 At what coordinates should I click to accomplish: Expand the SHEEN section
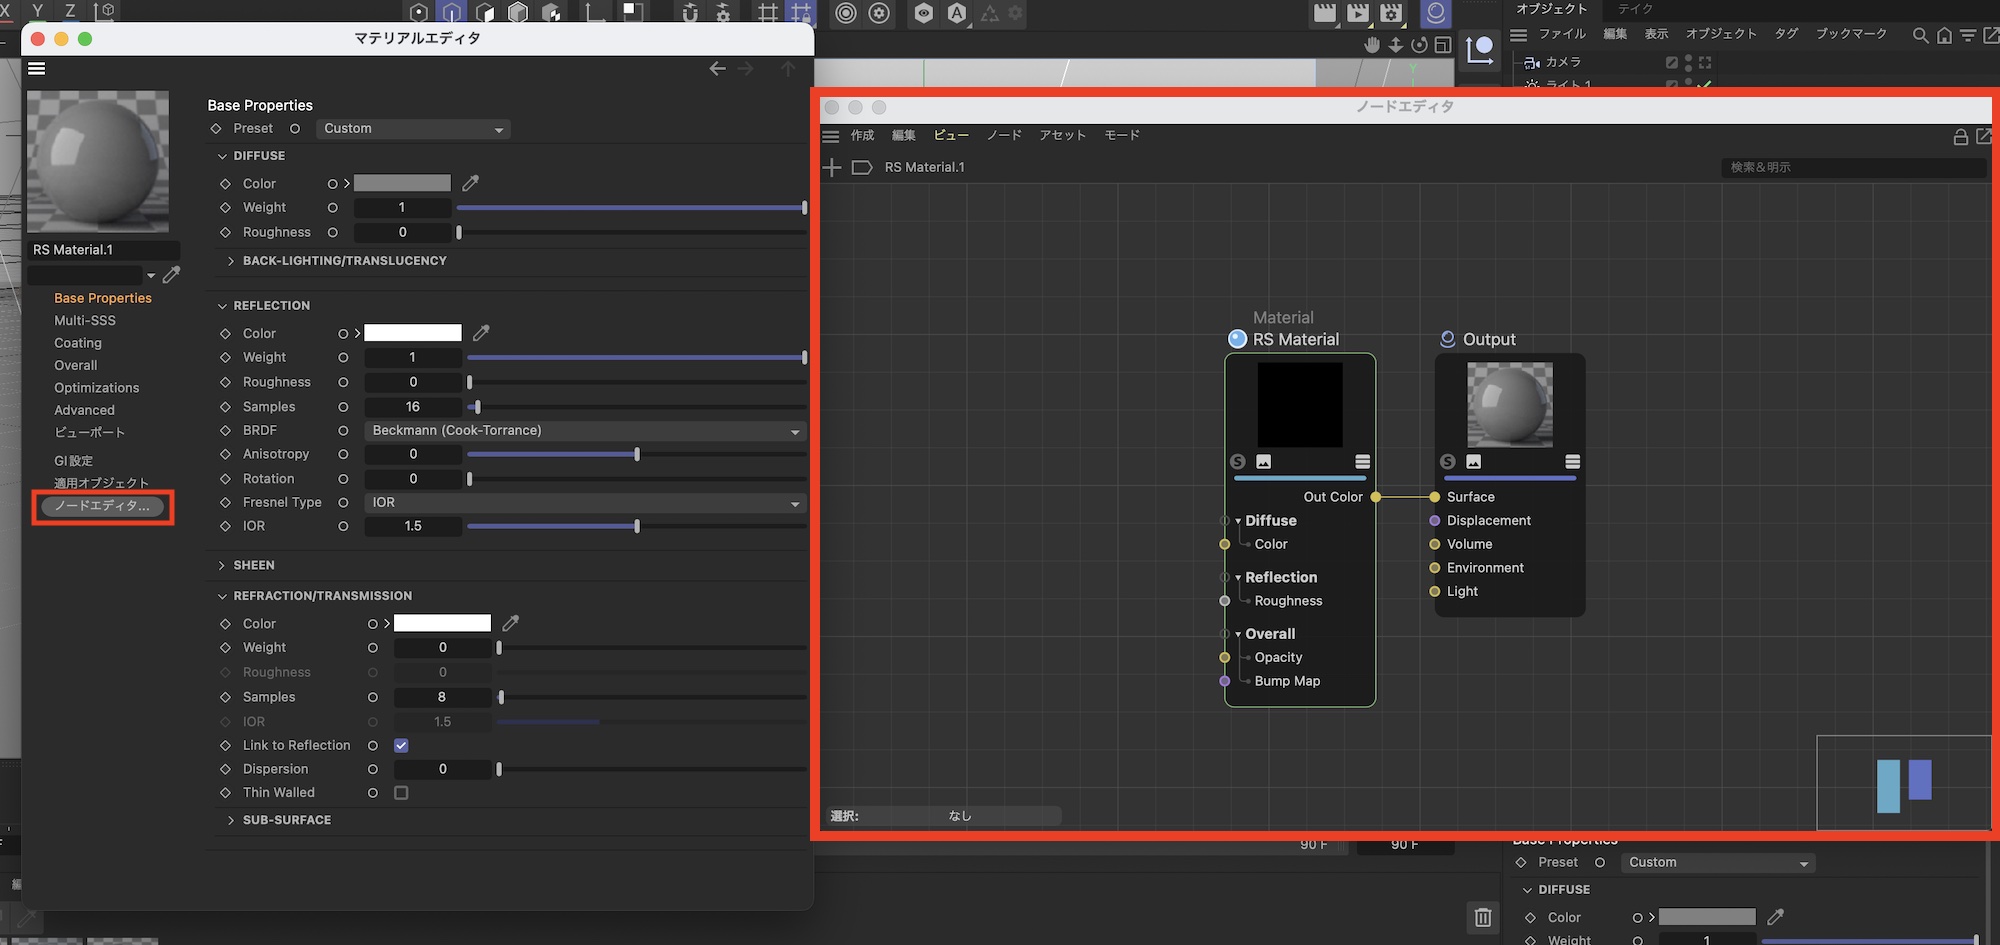tap(222, 565)
